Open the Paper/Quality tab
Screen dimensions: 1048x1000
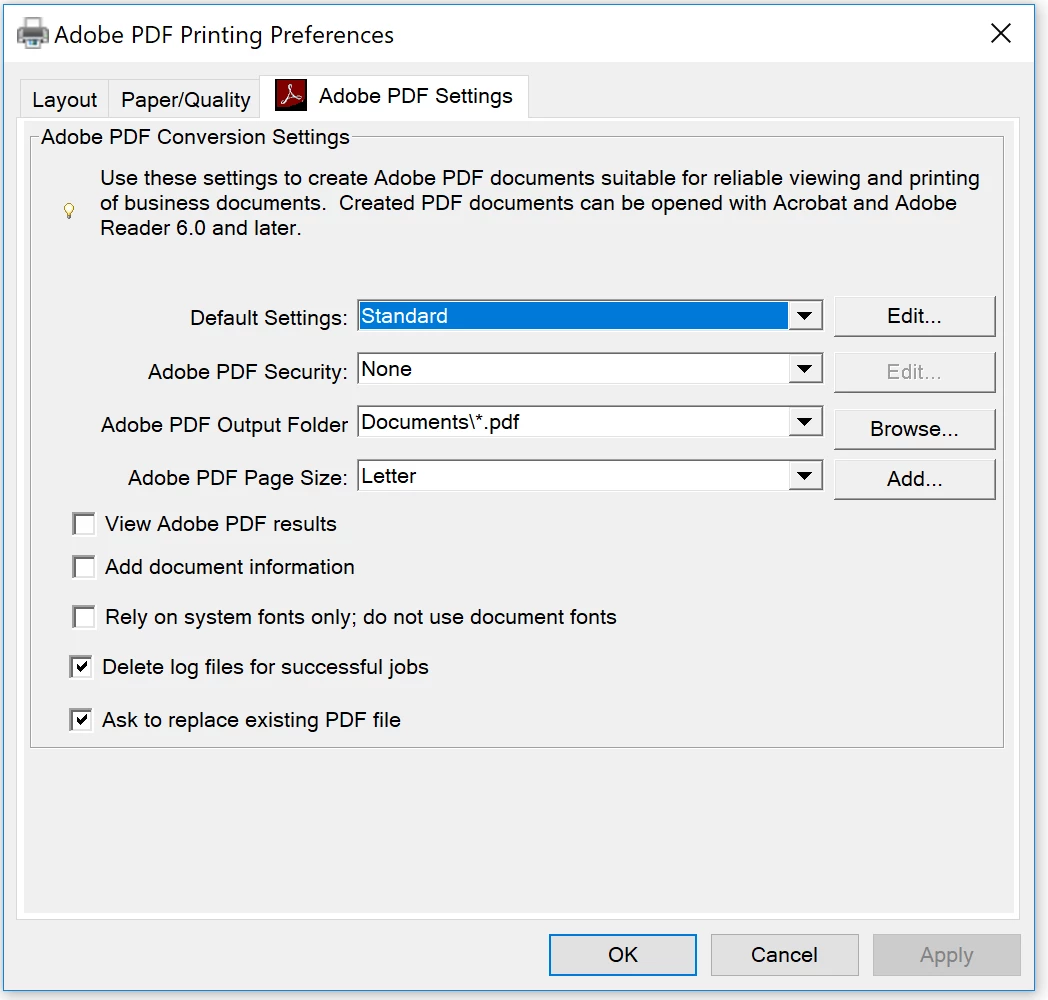tap(185, 100)
